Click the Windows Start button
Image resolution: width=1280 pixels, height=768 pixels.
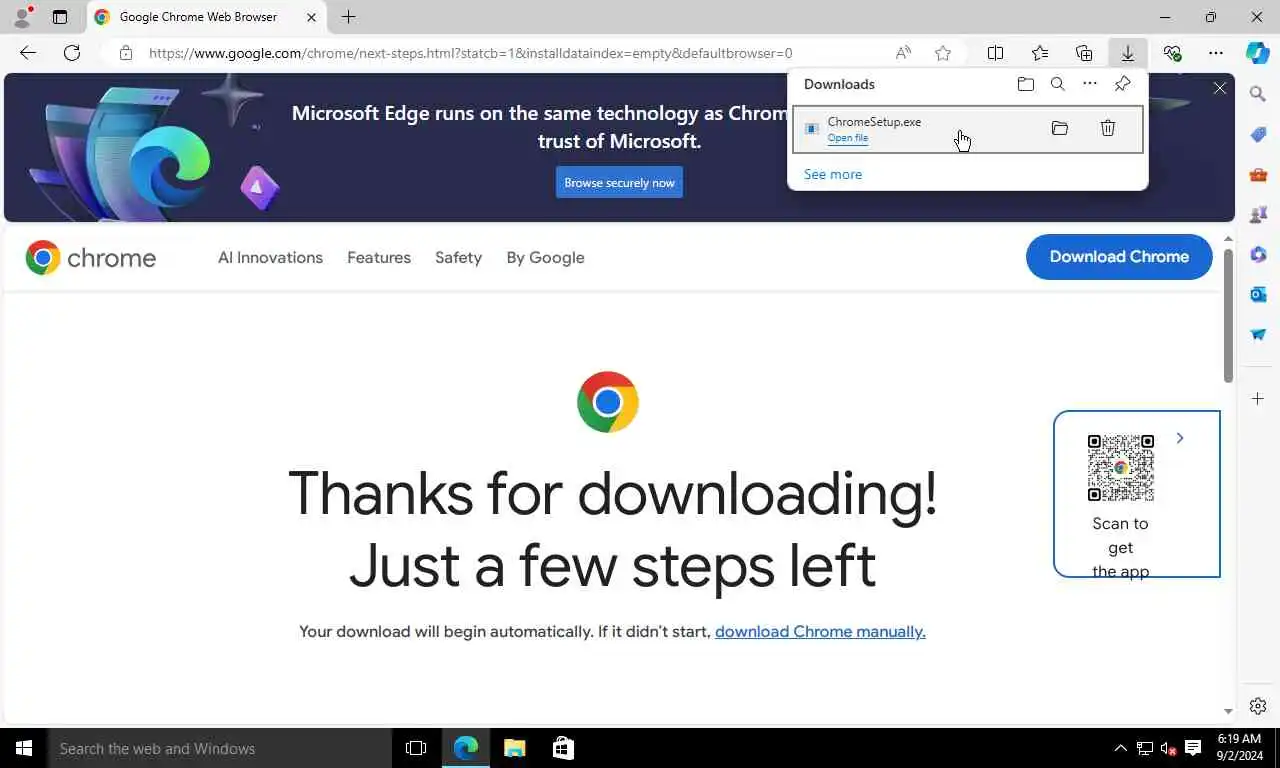point(23,748)
